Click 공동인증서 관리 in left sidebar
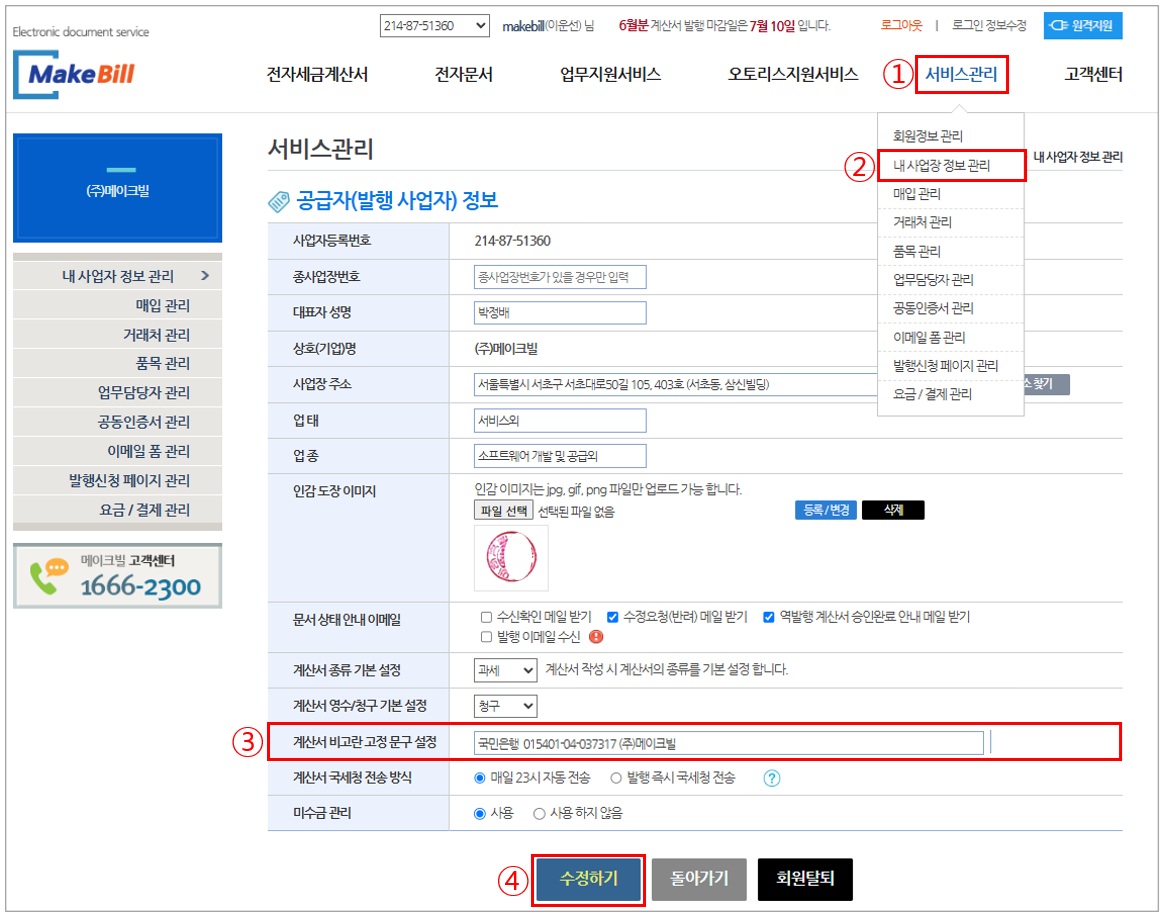 pos(117,422)
